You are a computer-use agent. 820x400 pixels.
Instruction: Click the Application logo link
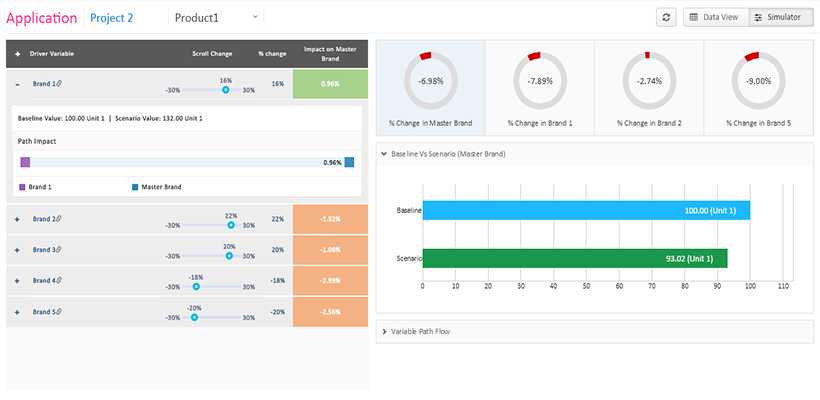(x=41, y=18)
